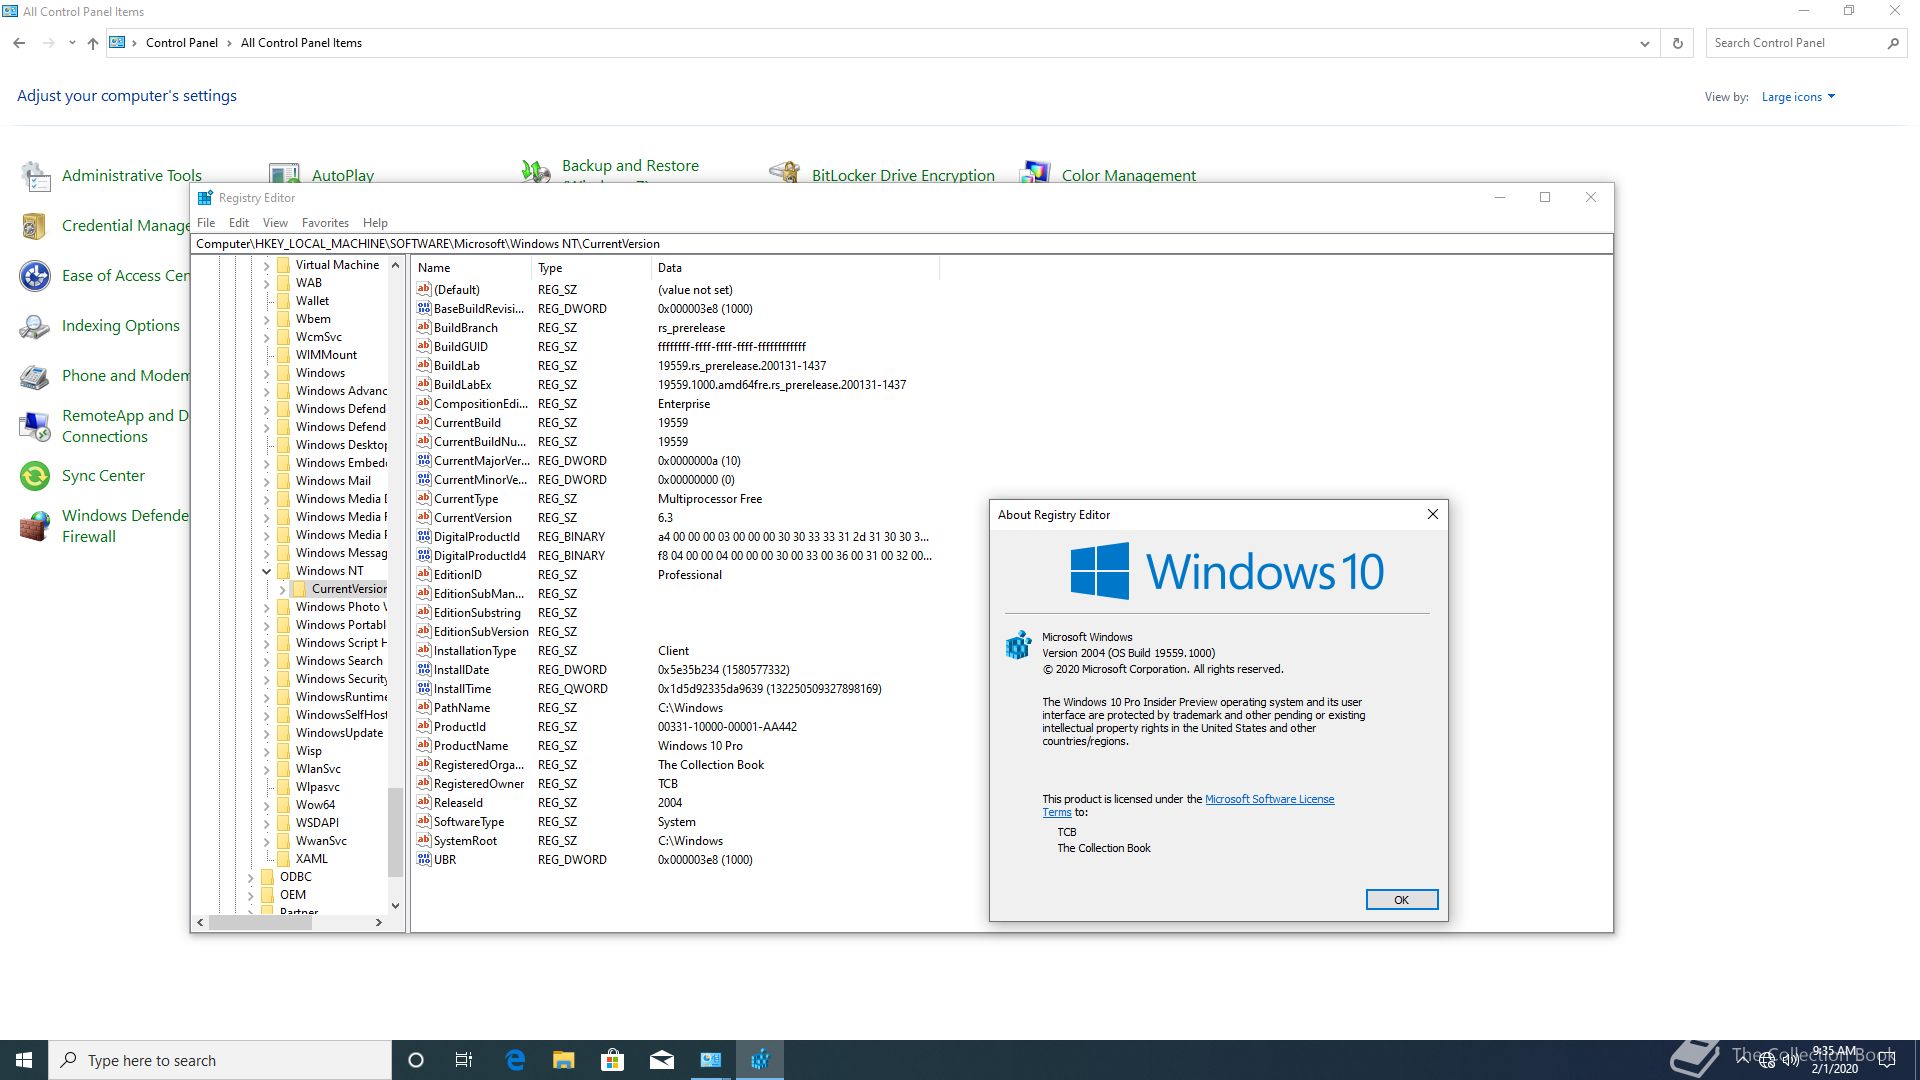Click the BuildLab string value icon
The image size is (1920, 1080).
point(424,365)
